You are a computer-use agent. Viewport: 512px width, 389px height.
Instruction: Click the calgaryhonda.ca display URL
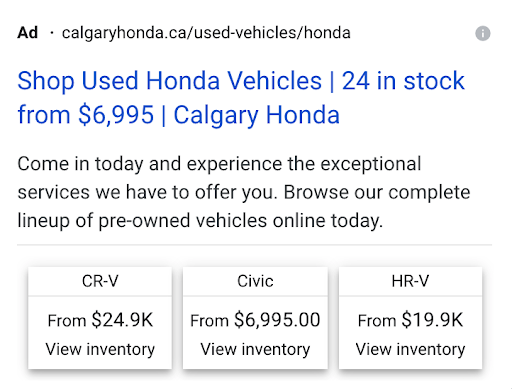coord(206,33)
